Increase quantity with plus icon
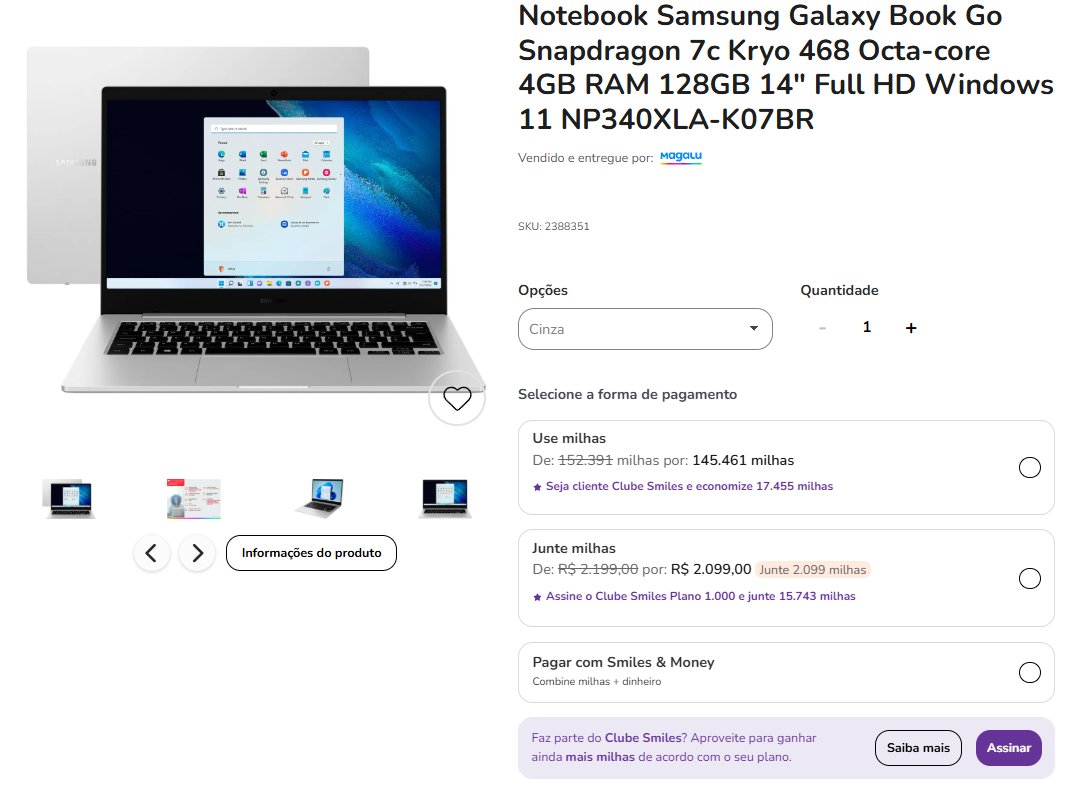The image size is (1067, 785). coord(911,329)
